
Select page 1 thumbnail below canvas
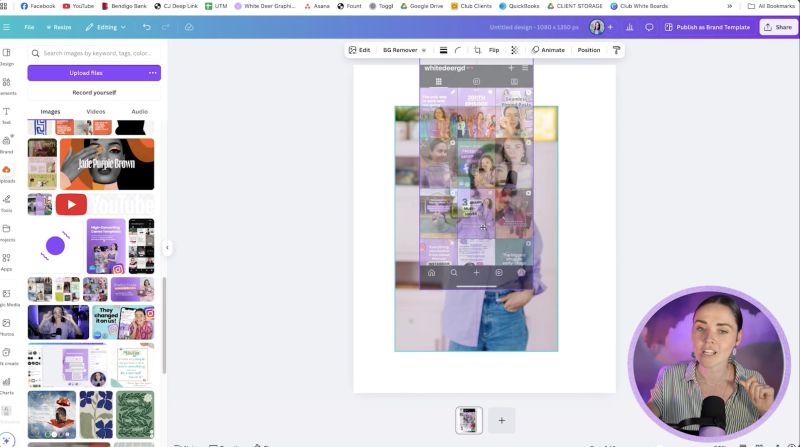point(469,420)
